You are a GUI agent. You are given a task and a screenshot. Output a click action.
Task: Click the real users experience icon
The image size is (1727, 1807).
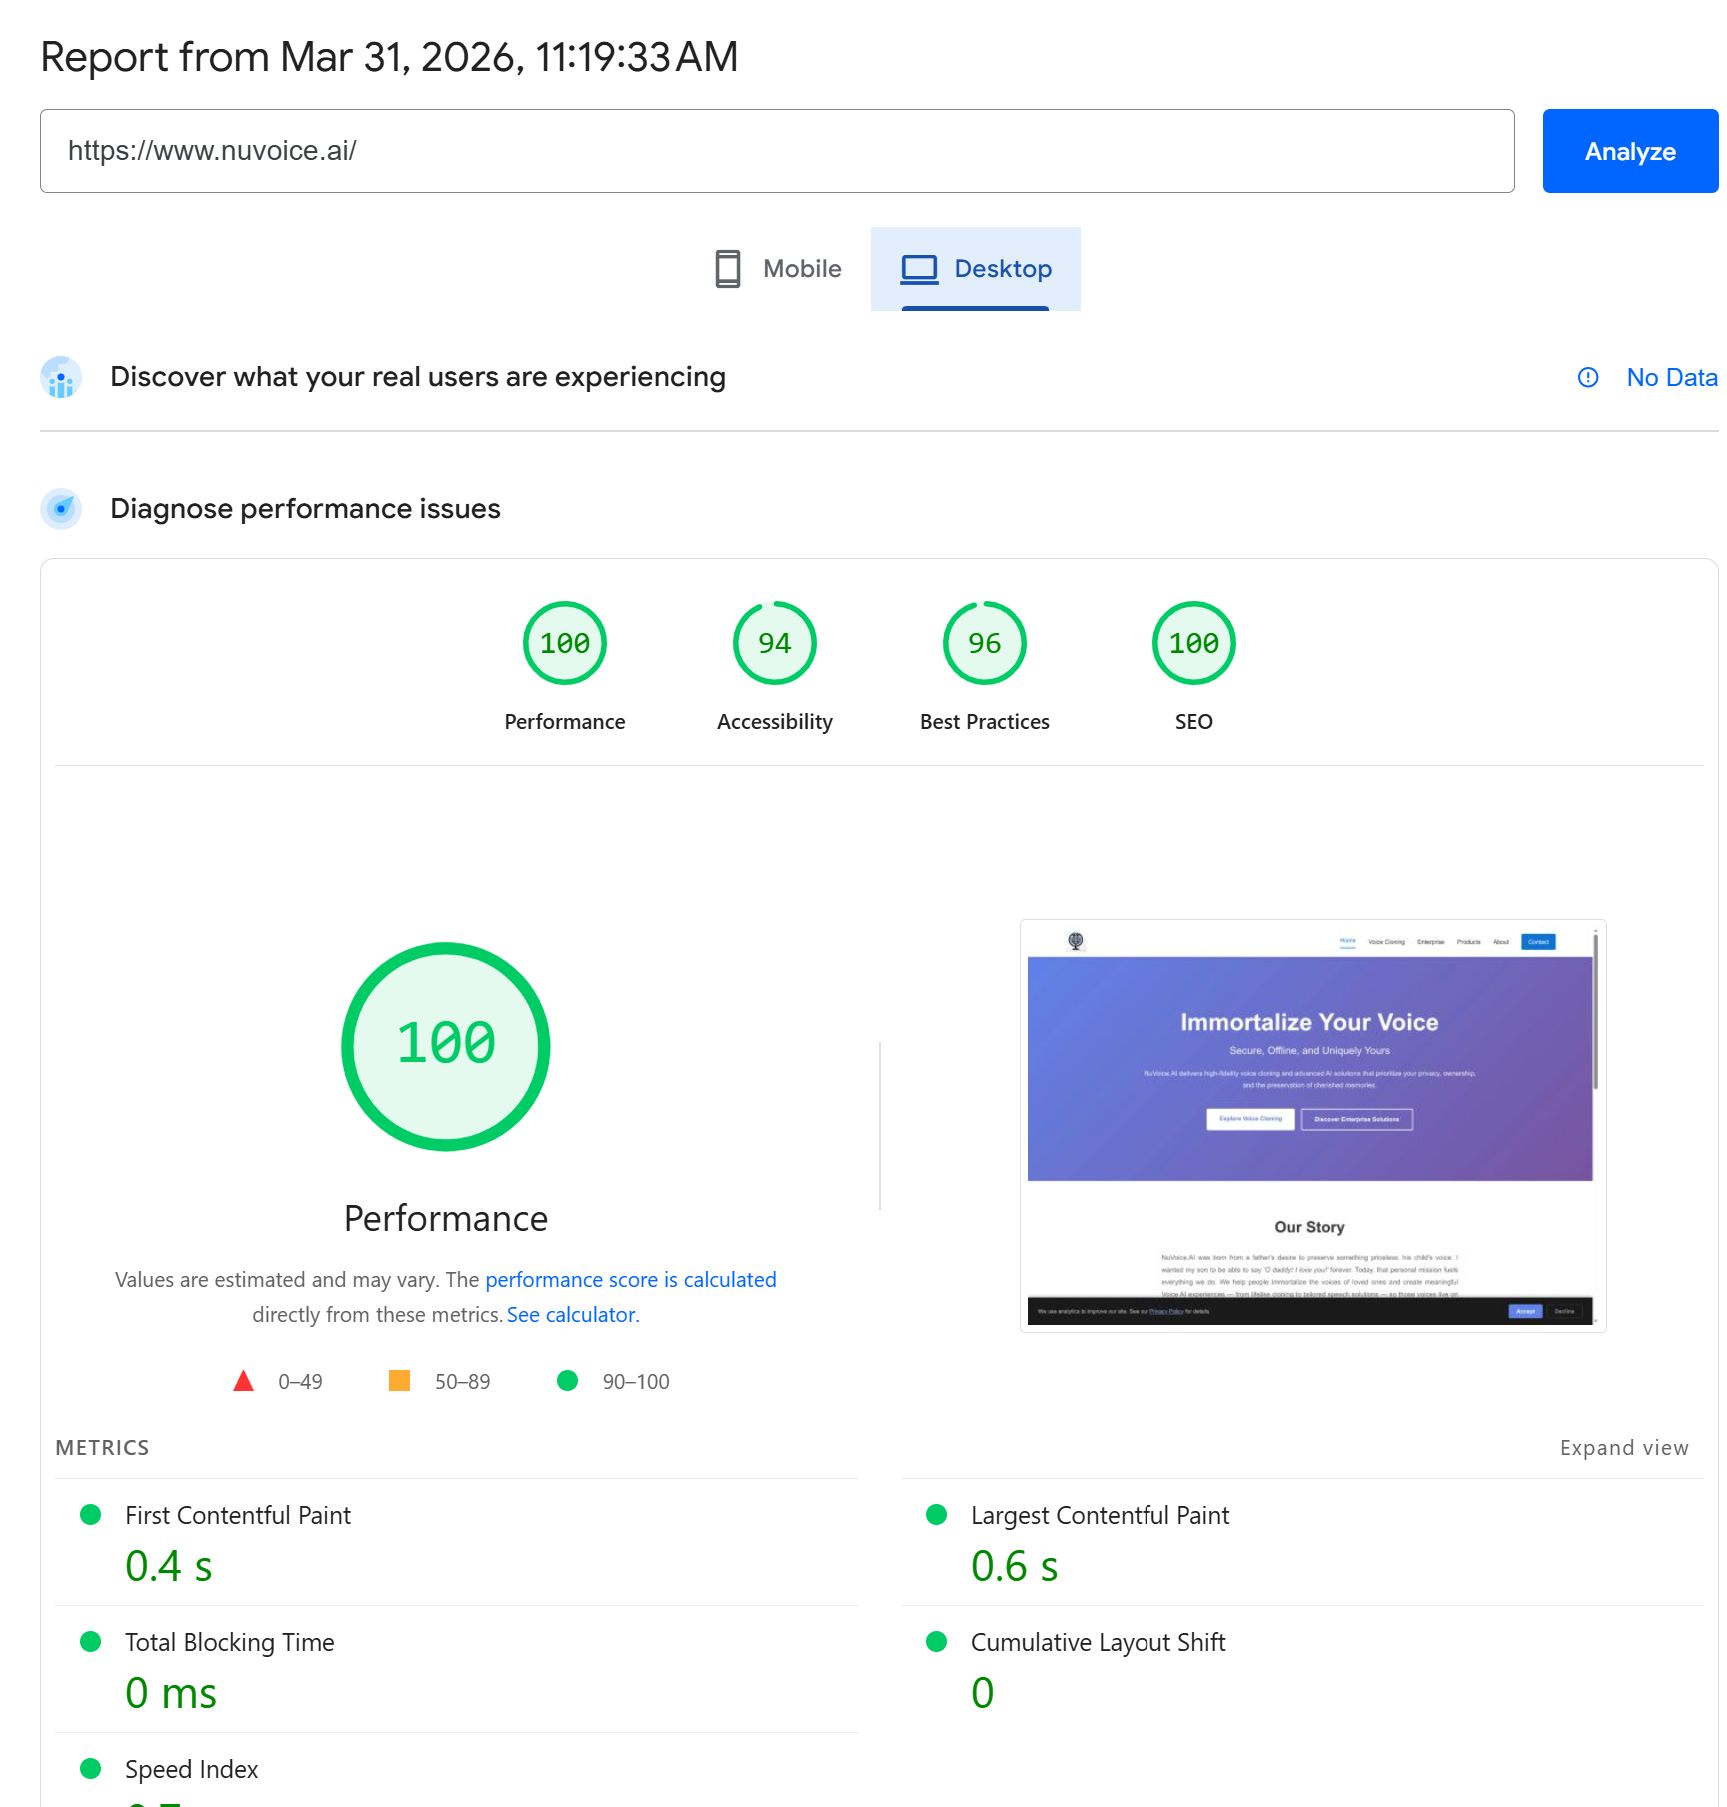61,377
